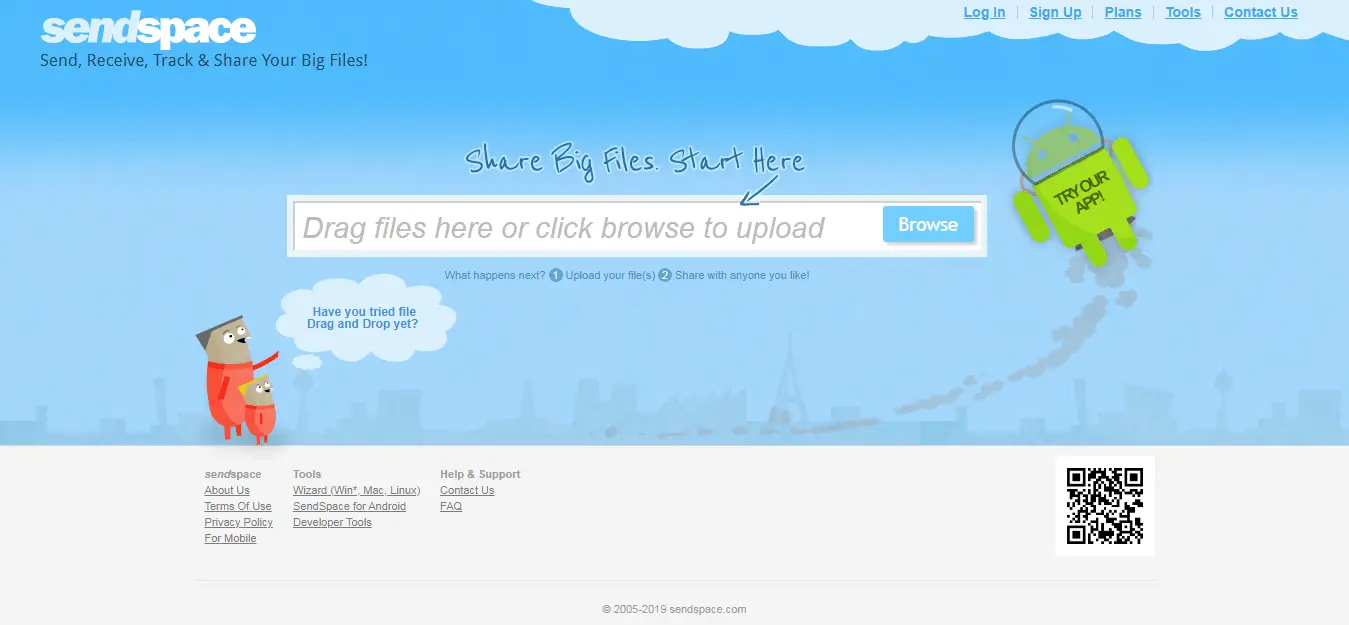This screenshot has width=1349, height=625.
Task: Click the 'Share Big Files. Start Here' handwriting
Action: (635, 162)
